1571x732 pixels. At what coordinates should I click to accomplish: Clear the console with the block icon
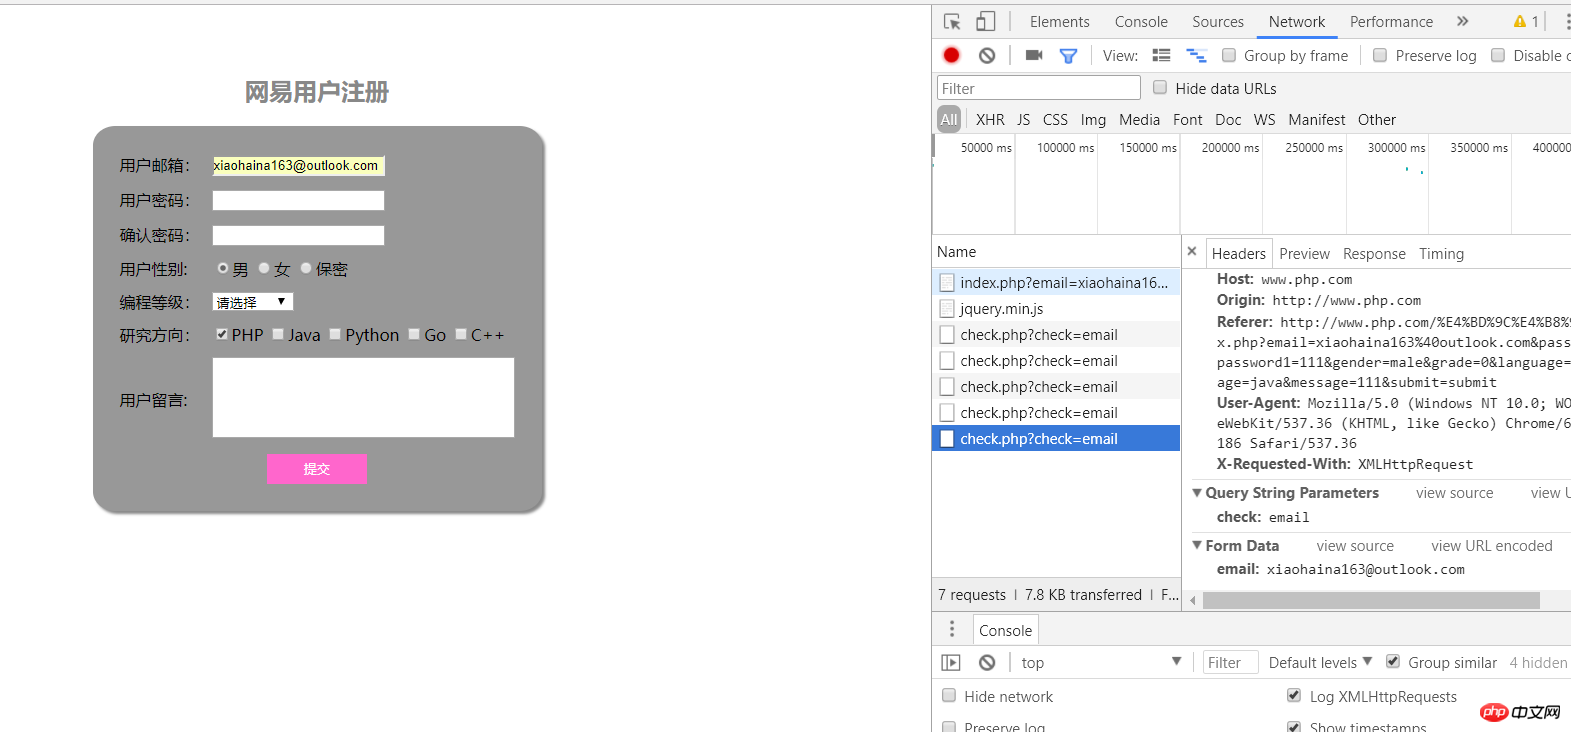click(987, 662)
